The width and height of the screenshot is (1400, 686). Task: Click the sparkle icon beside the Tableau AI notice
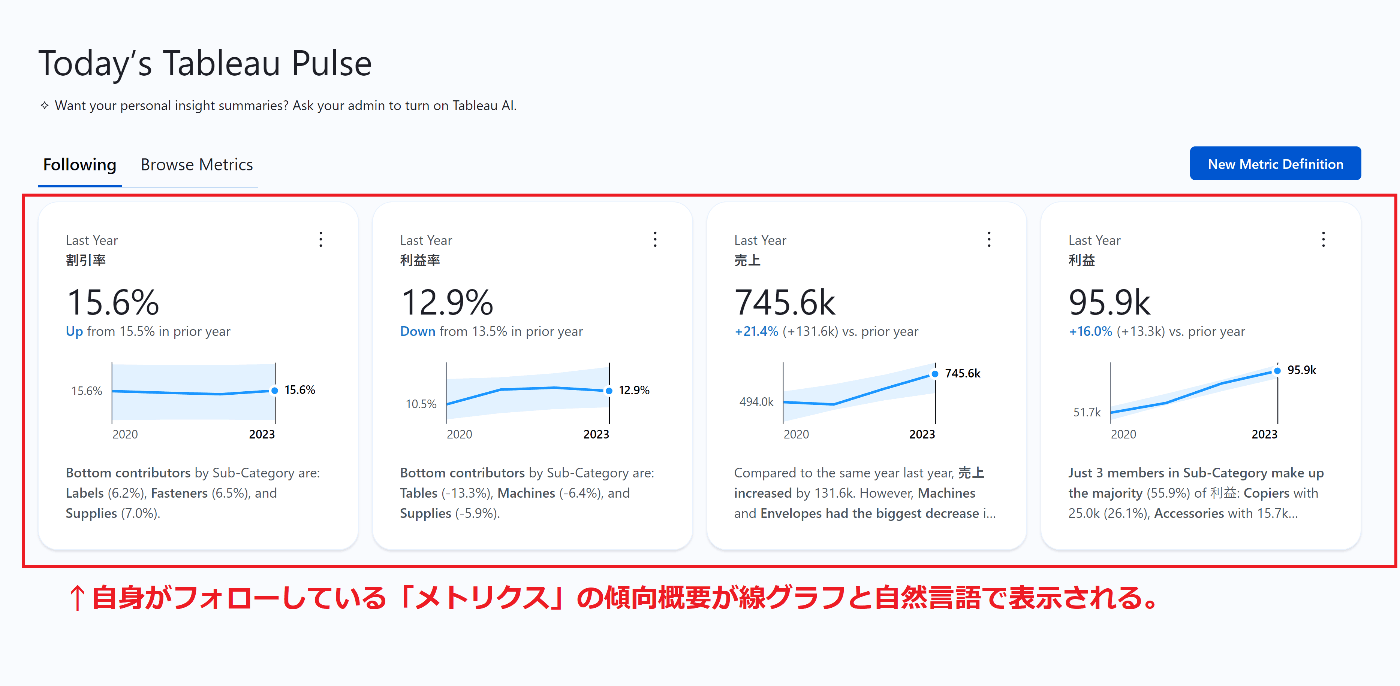[44, 105]
